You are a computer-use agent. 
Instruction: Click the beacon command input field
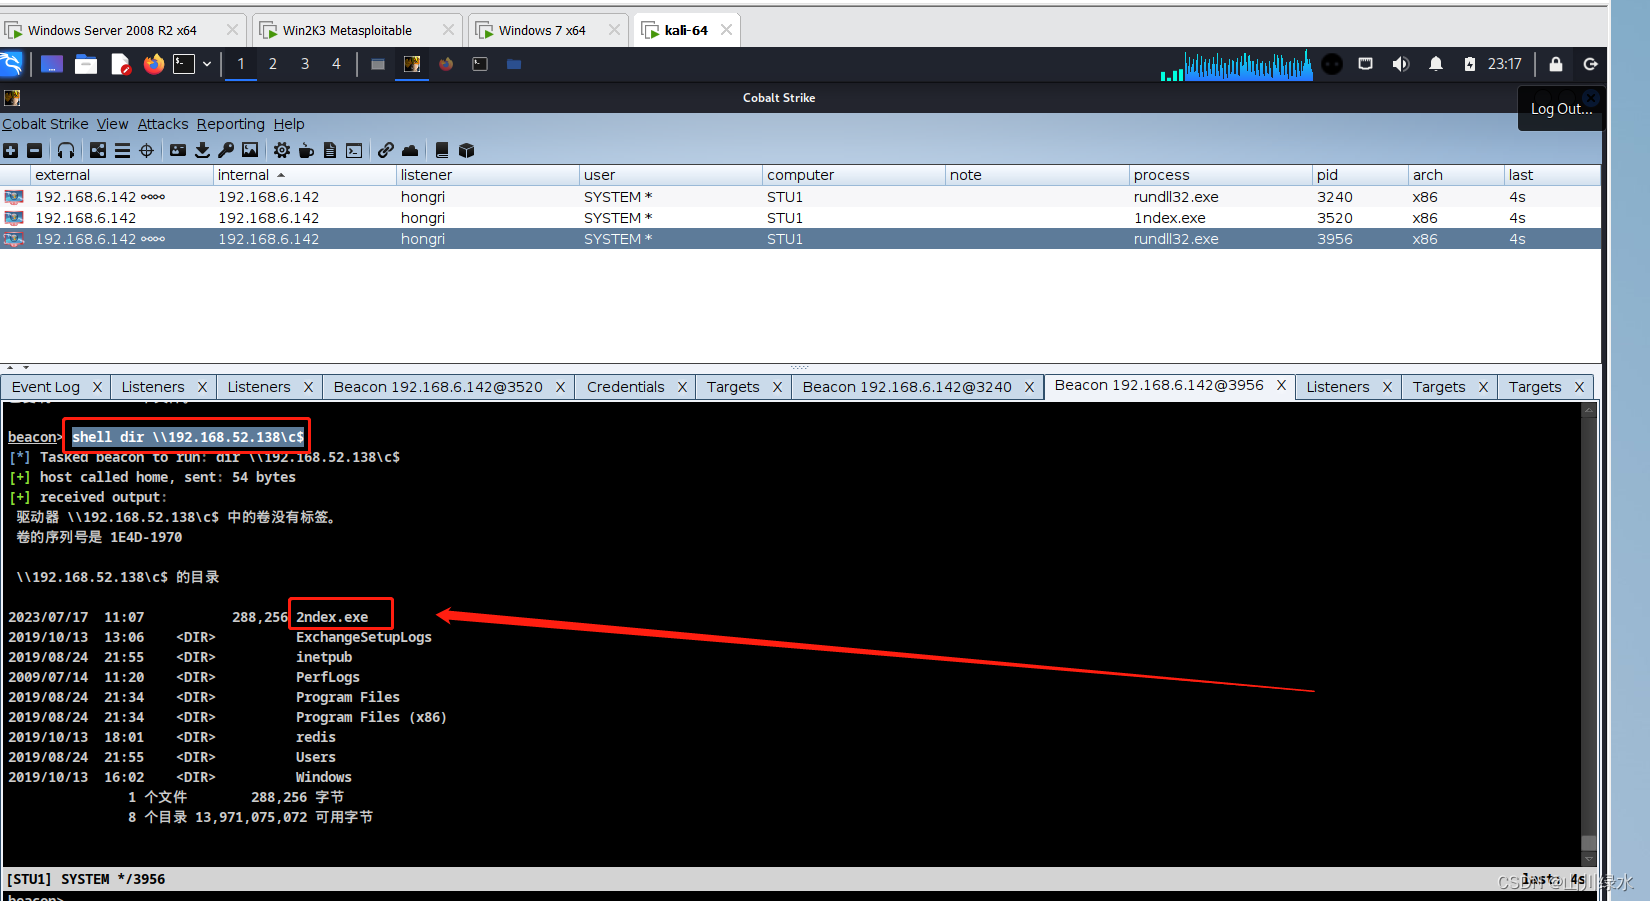pyautogui.click(x=800, y=897)
